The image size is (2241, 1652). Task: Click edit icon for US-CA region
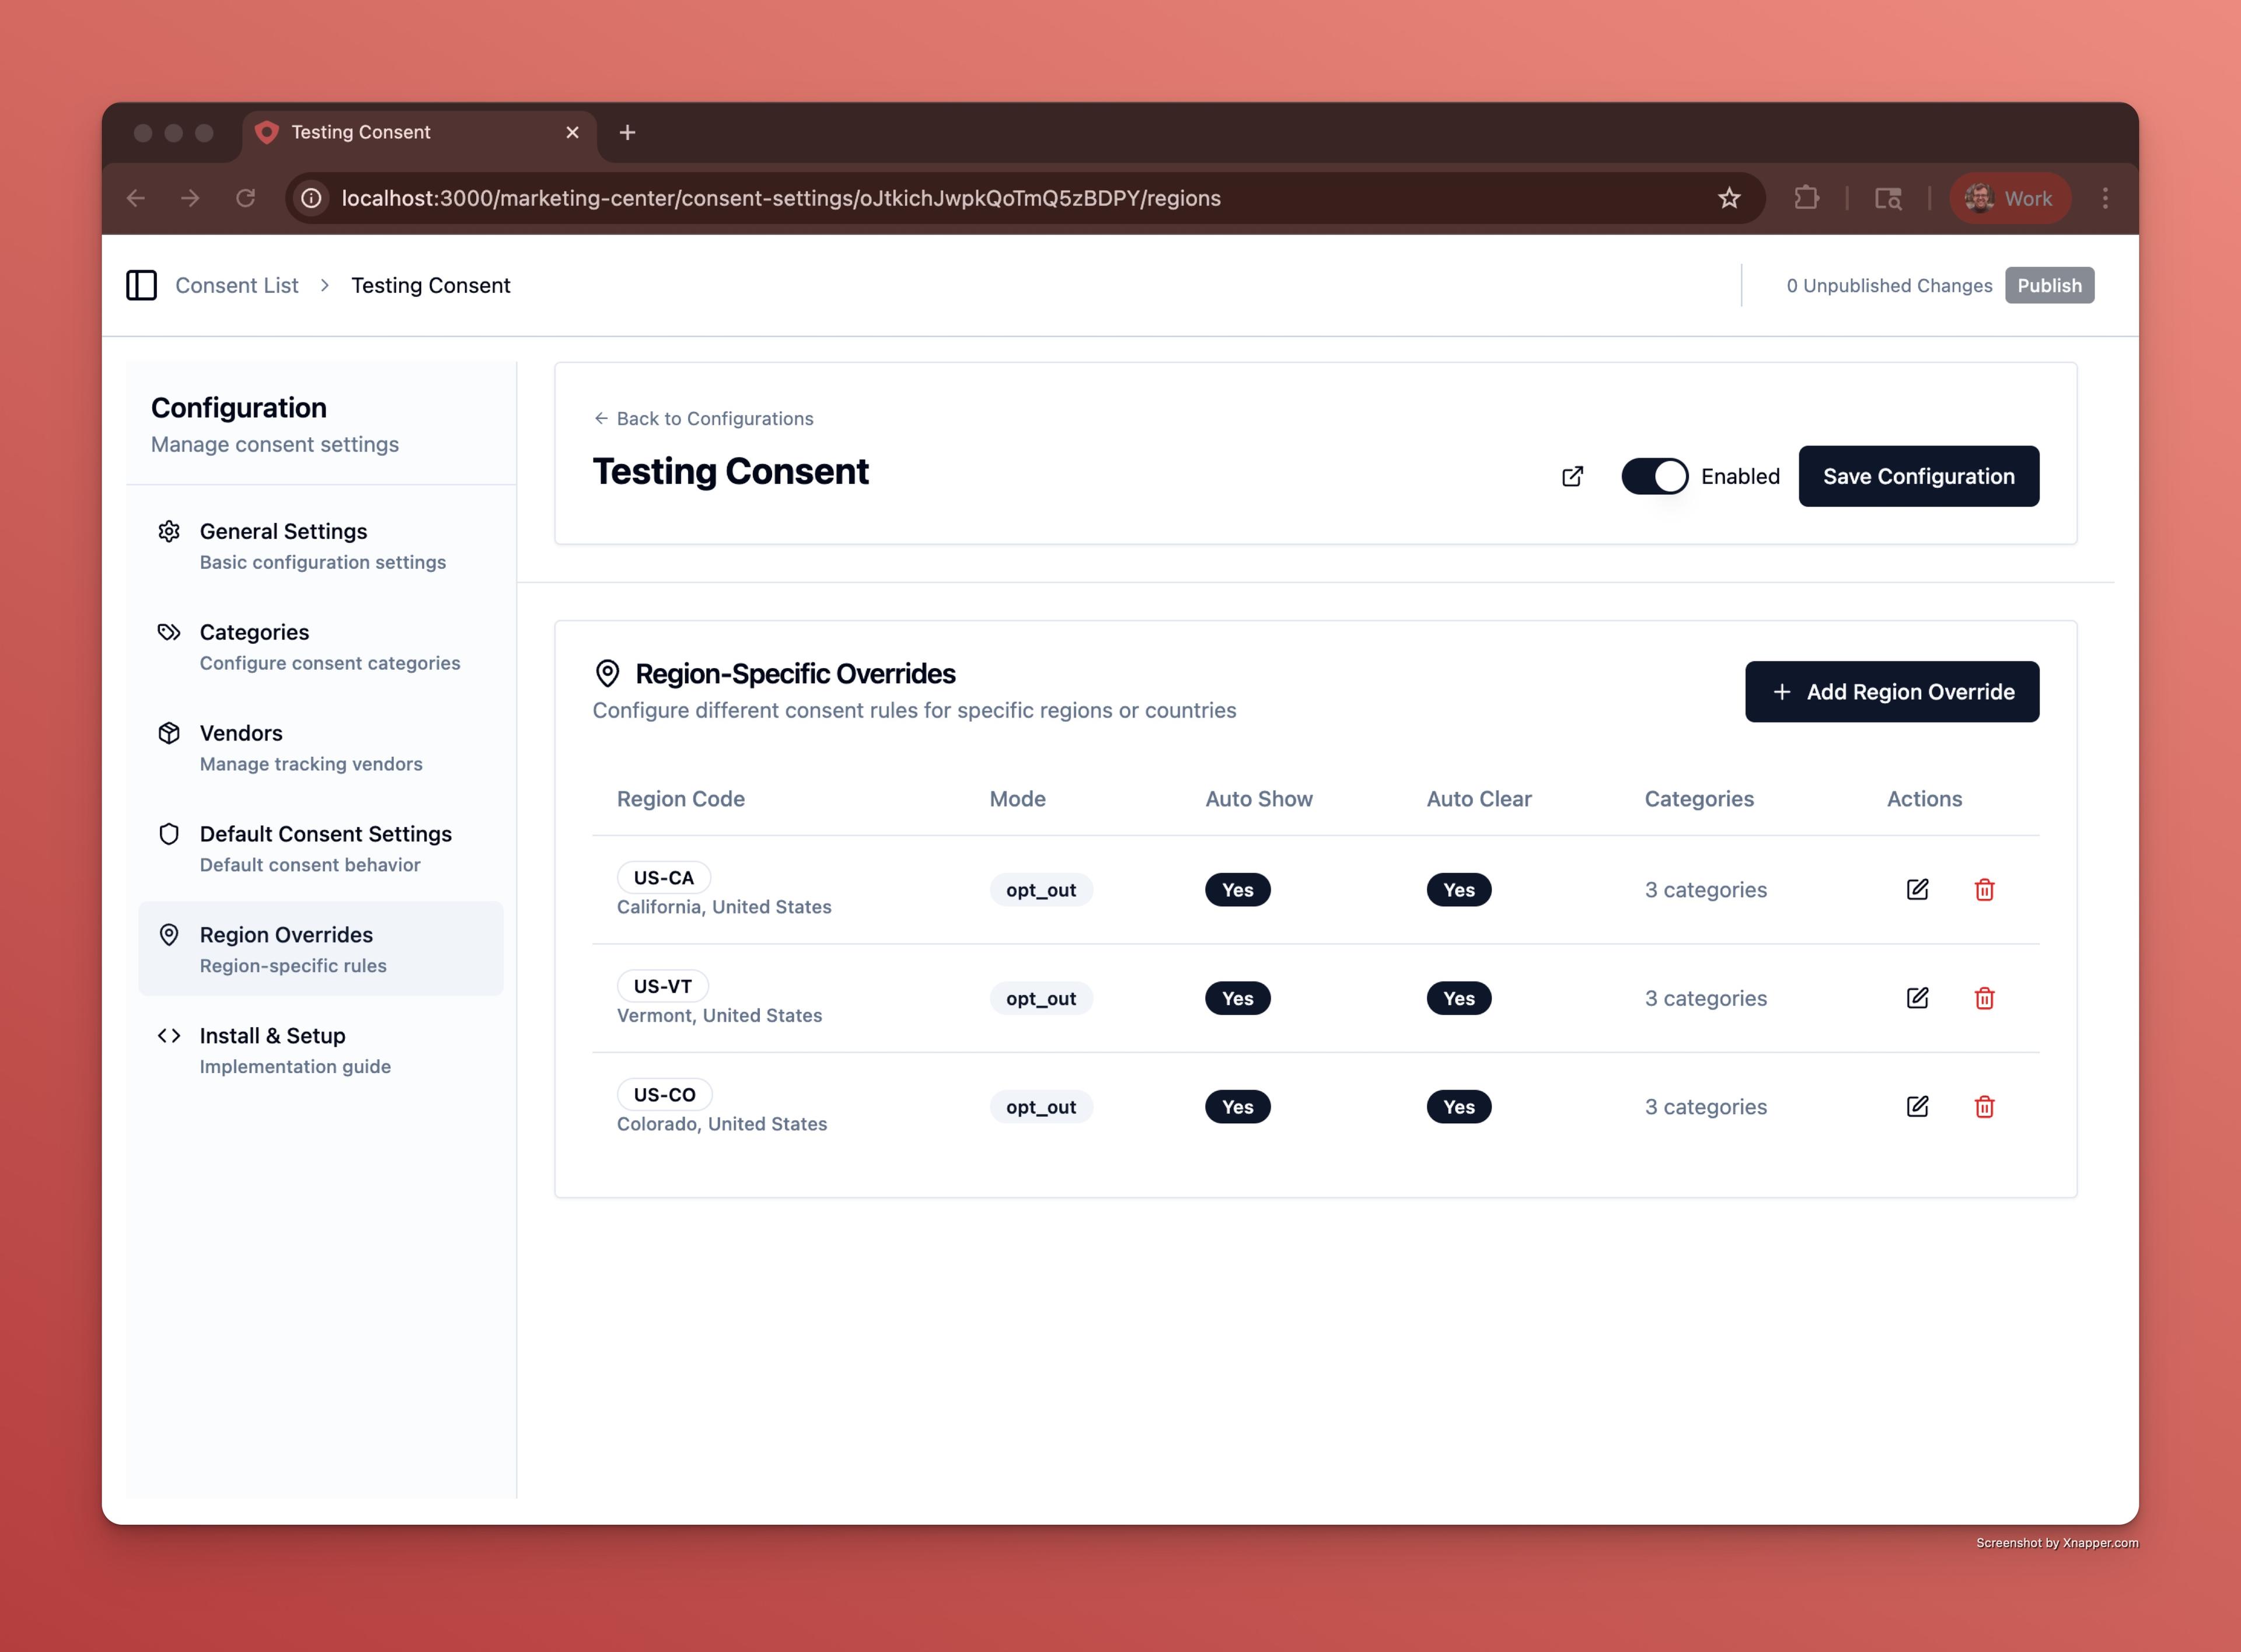[1916, 889]
